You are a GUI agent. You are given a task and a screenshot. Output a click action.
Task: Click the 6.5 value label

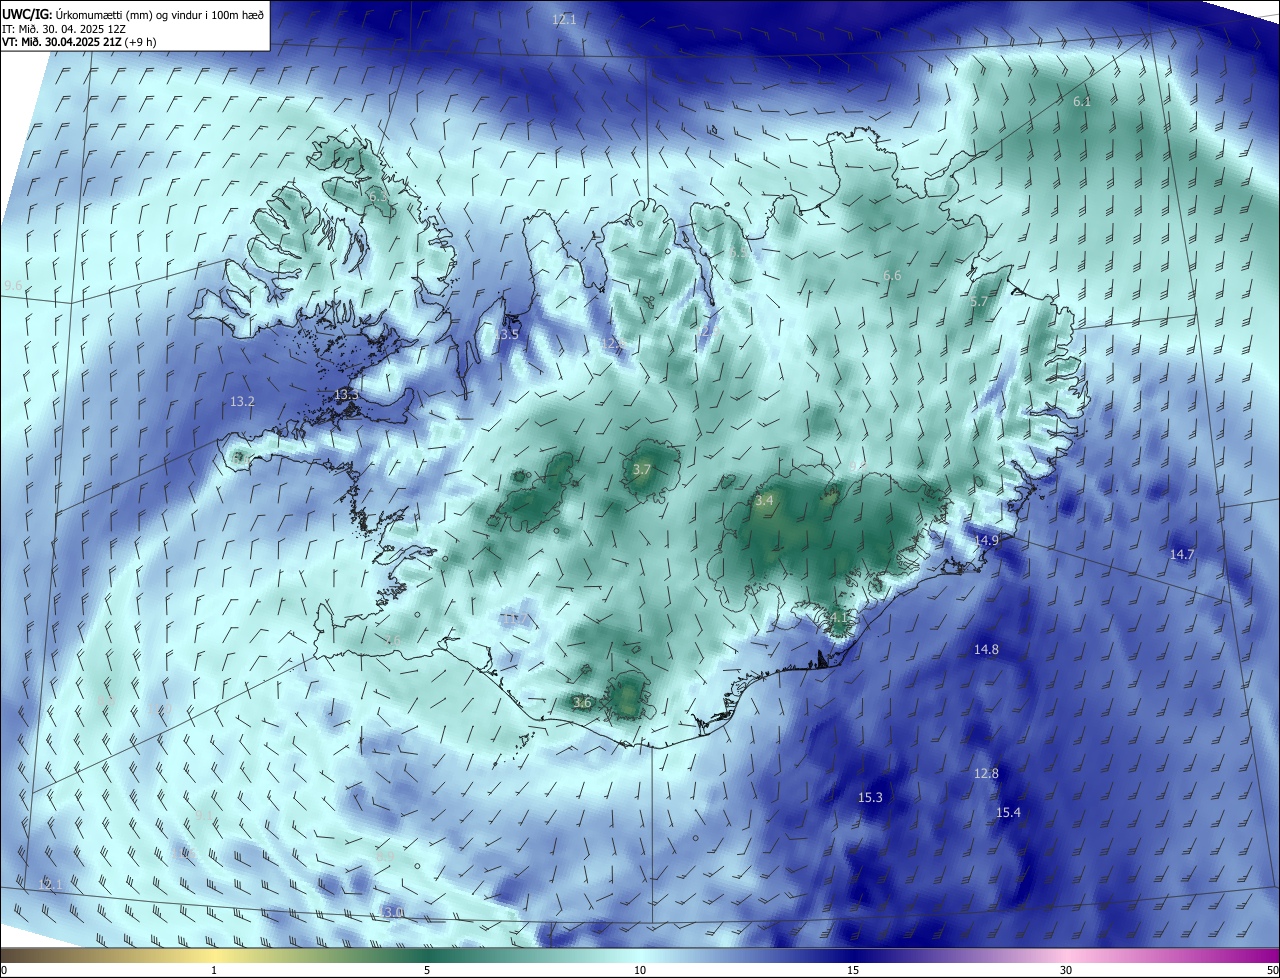739,253
